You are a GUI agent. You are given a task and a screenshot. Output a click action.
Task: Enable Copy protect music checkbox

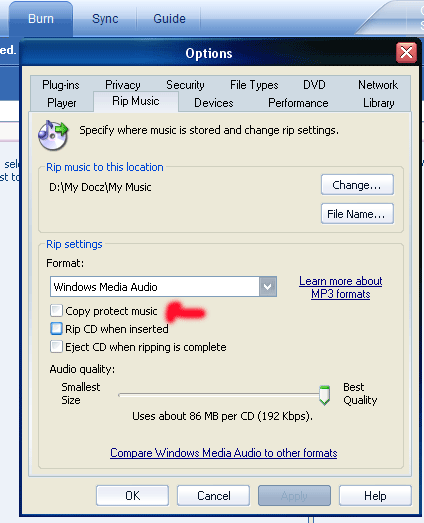(56, 311)
